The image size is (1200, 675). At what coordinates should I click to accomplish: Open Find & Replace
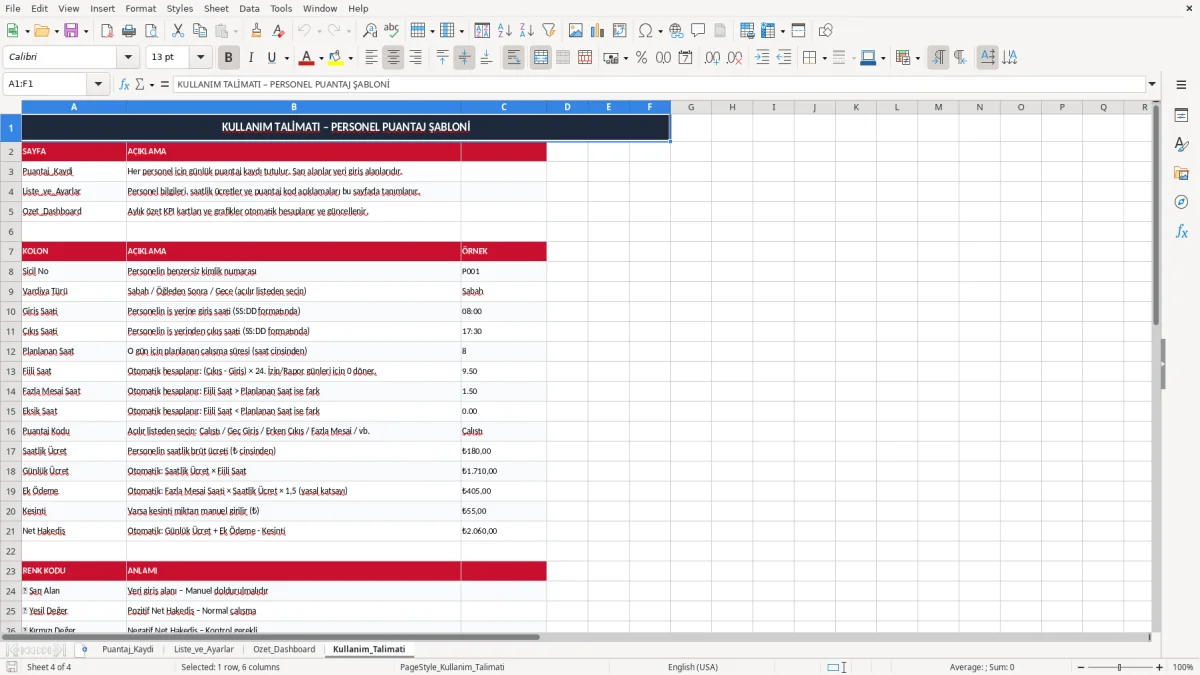point(370,31)
